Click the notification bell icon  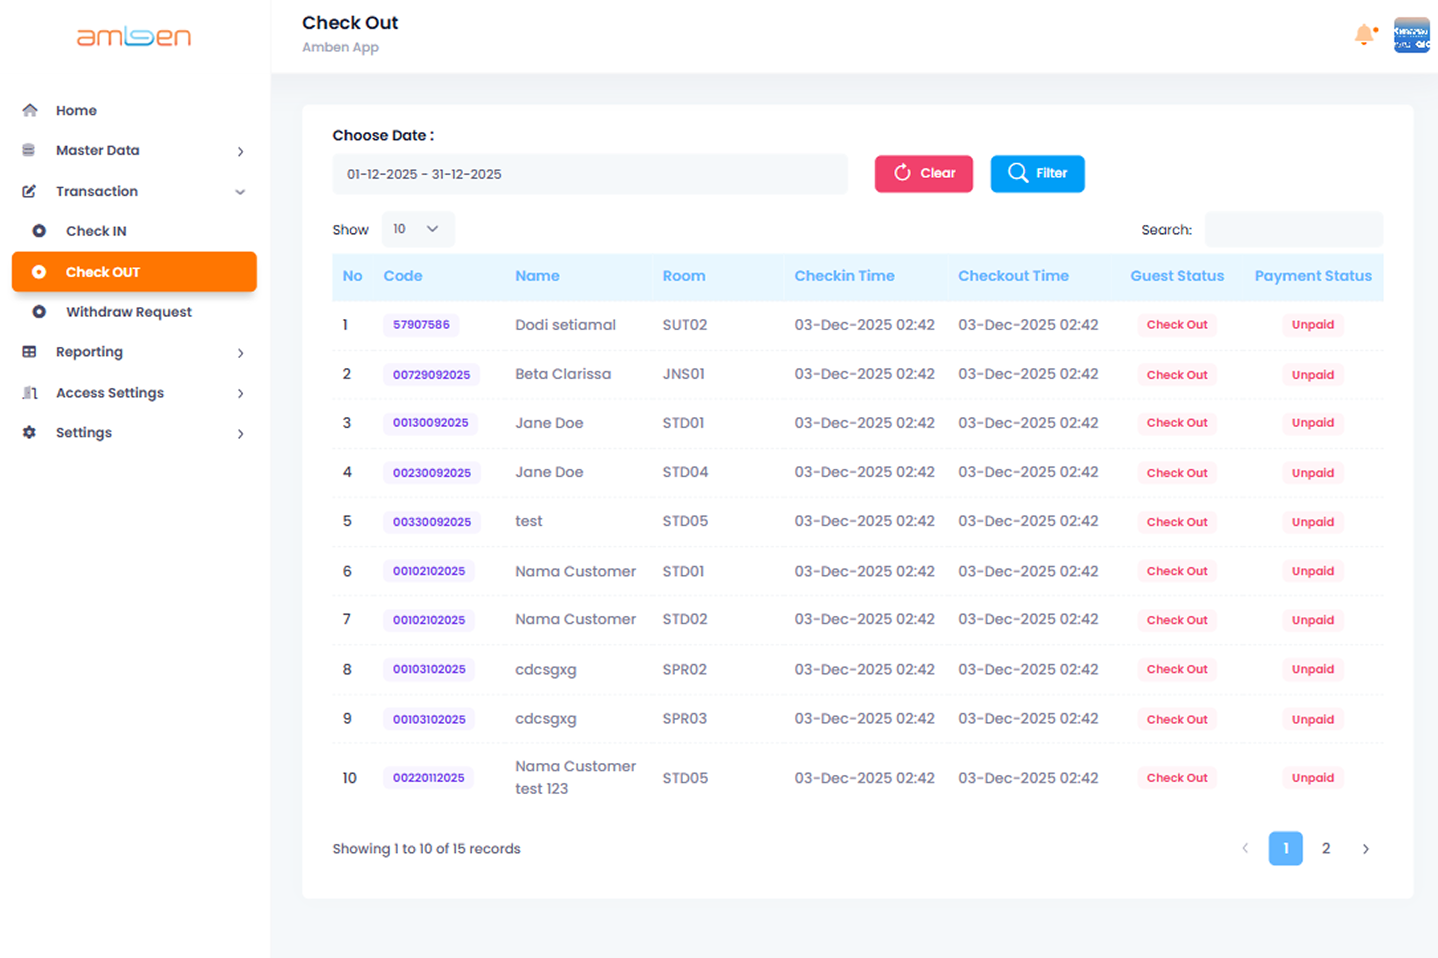[x=1364, y=35]
